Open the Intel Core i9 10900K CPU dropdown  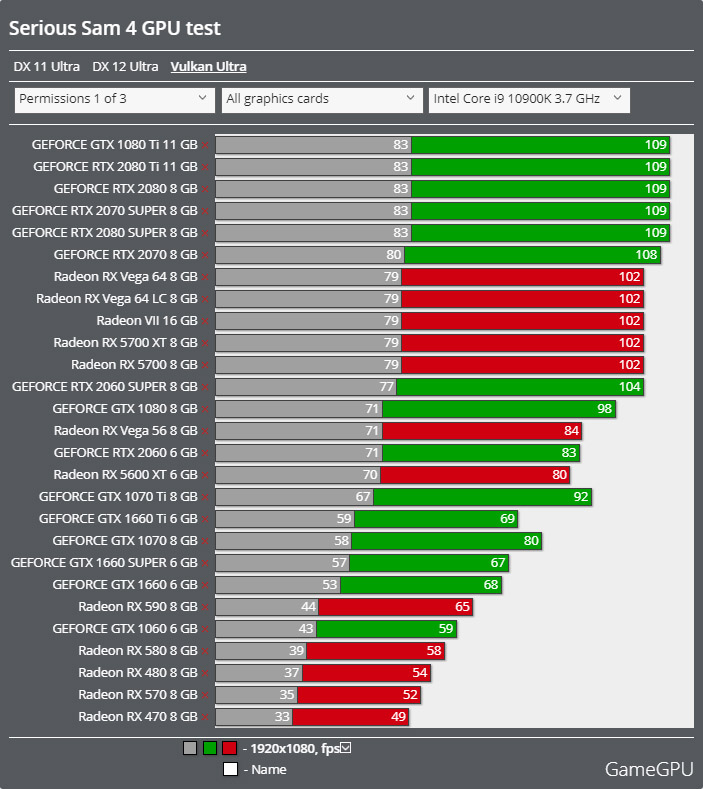(529, 99)
